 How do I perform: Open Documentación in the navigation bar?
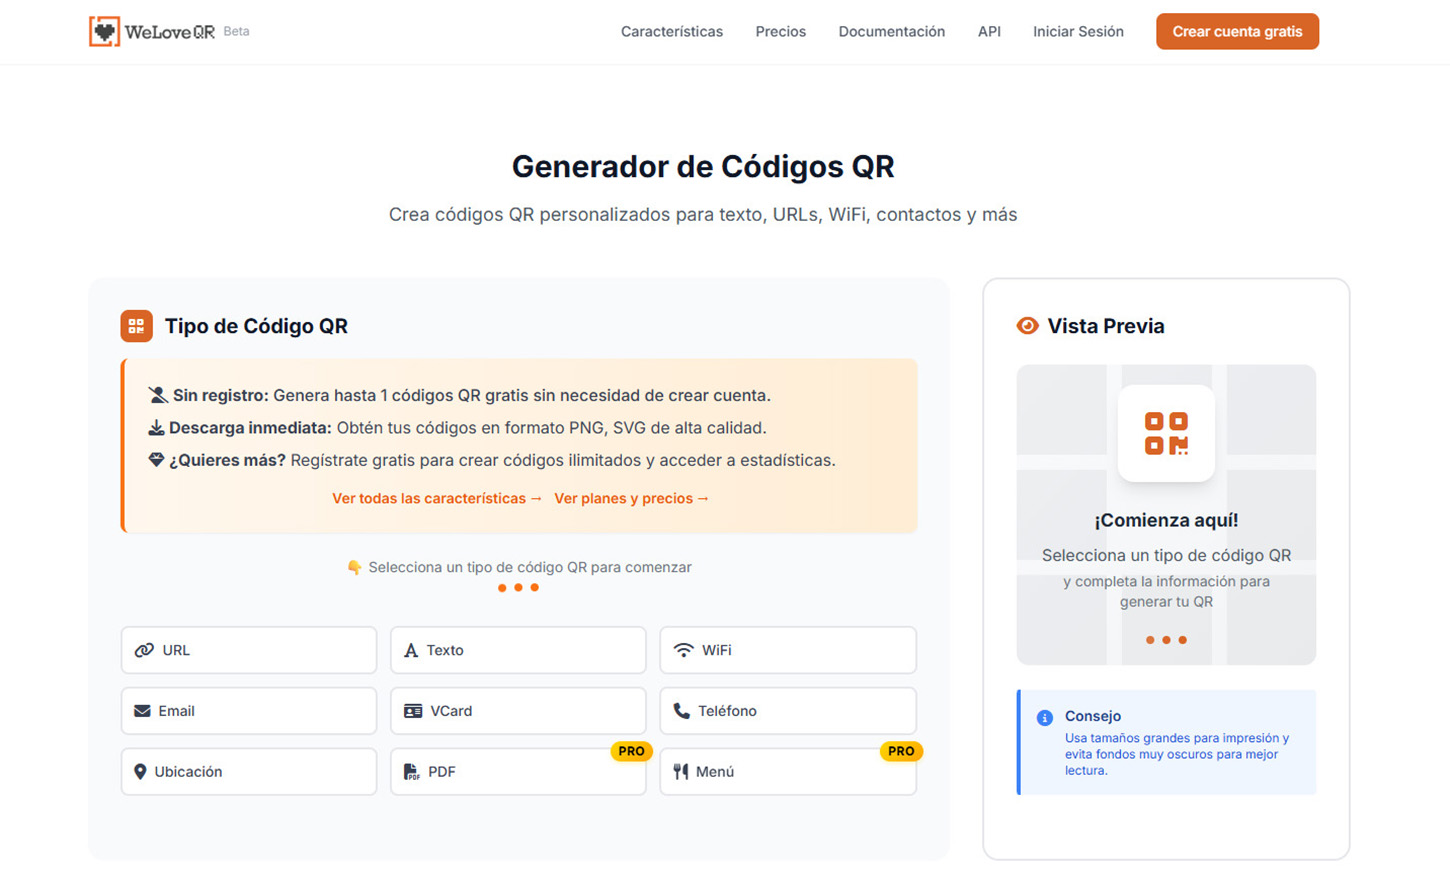(x=892, y=32)
